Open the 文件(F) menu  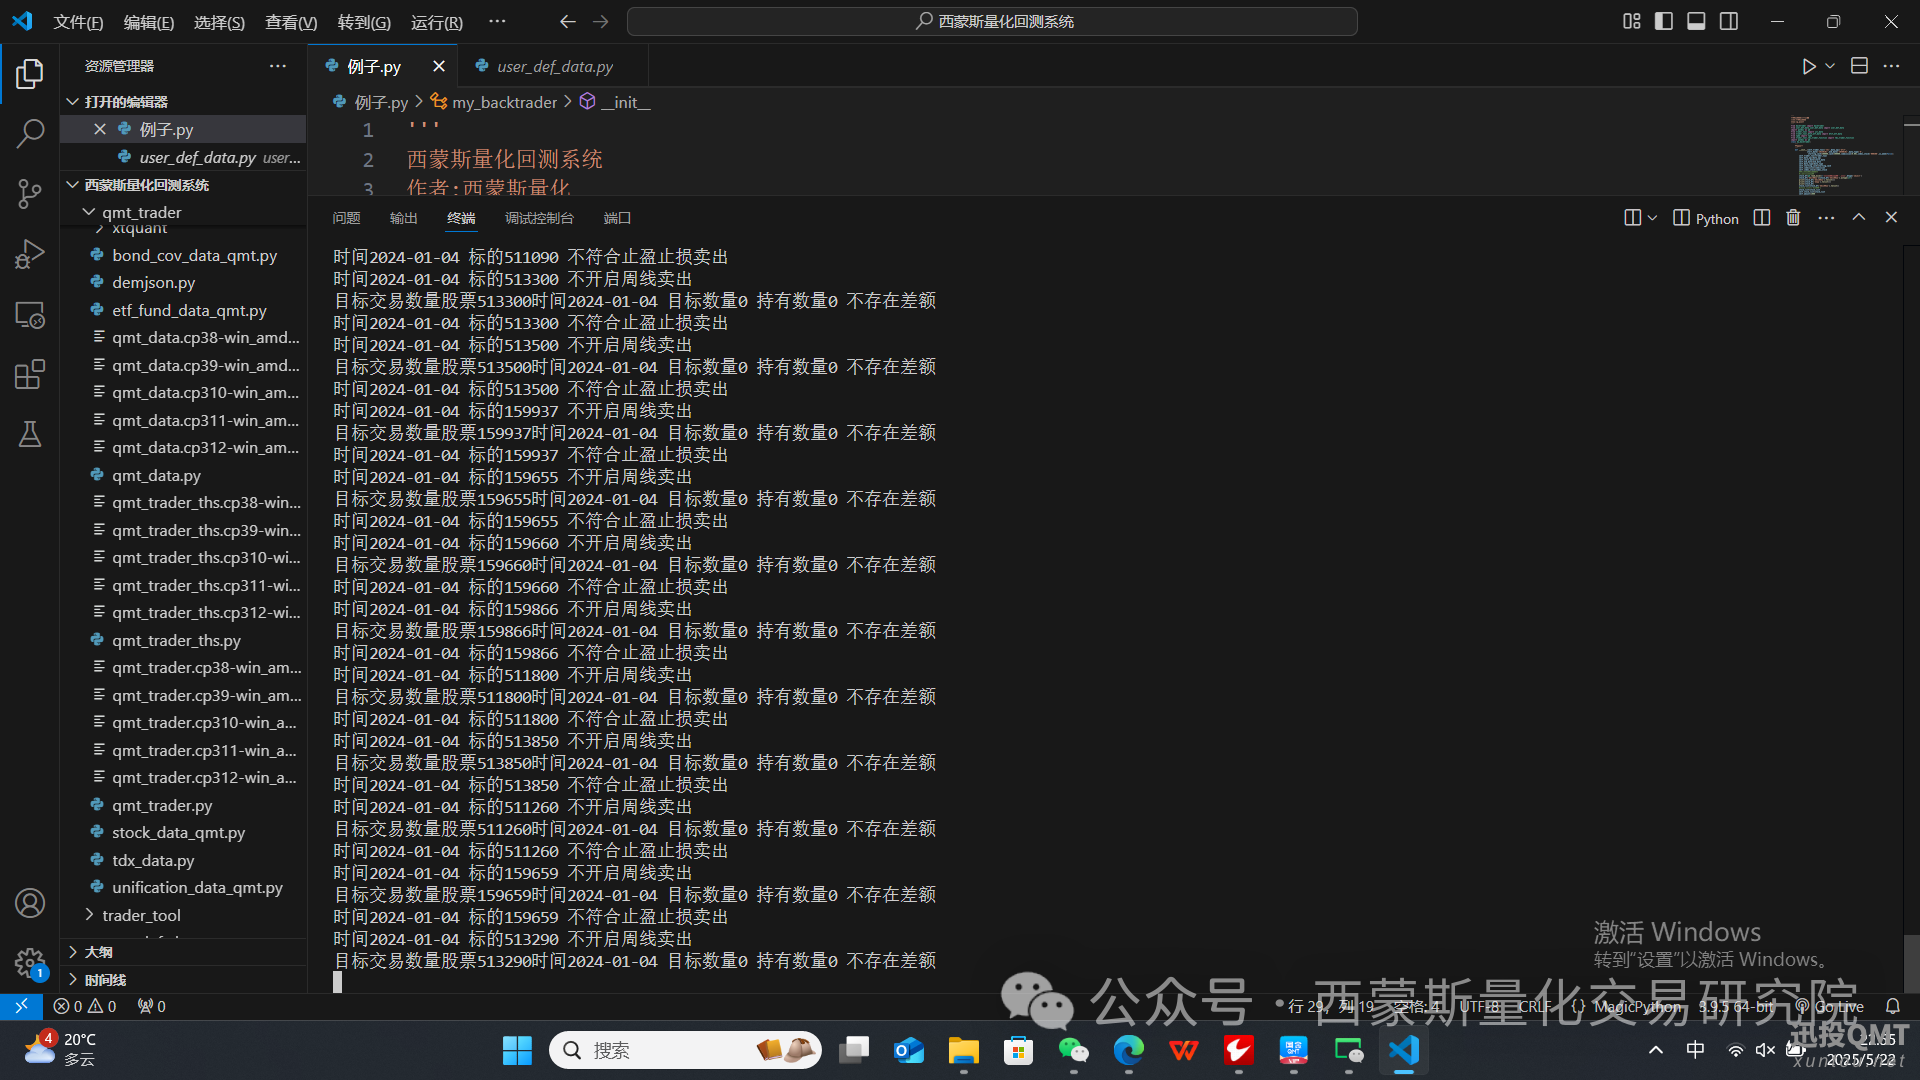78,22
